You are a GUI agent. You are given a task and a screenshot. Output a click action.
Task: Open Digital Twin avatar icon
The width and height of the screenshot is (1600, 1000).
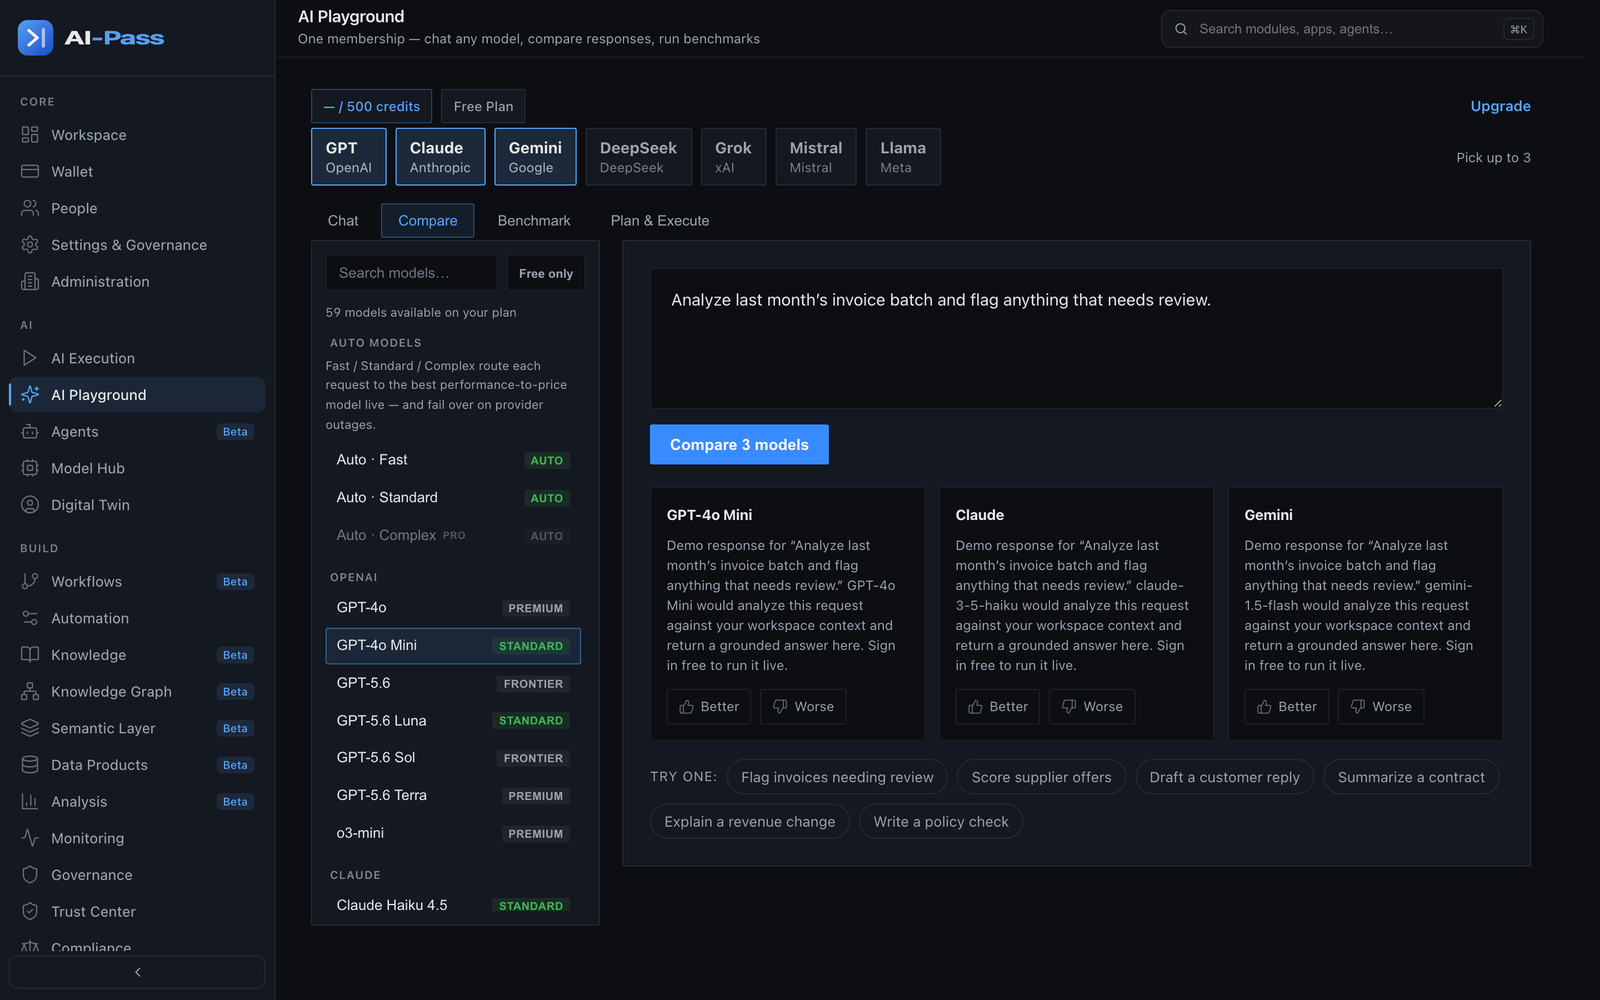tap(30, 505)
